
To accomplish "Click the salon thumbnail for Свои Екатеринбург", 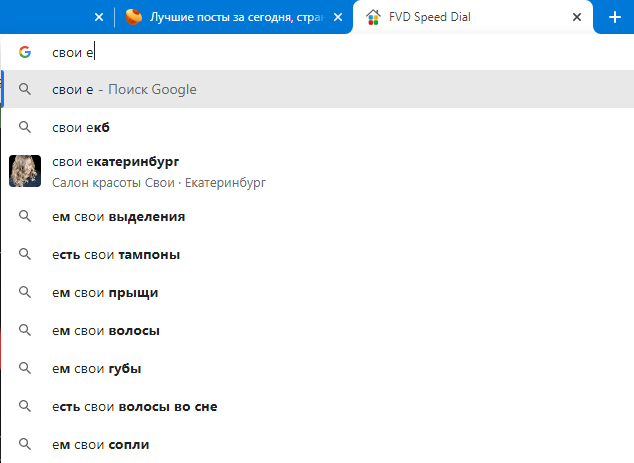I will click(x=25, y=171).
